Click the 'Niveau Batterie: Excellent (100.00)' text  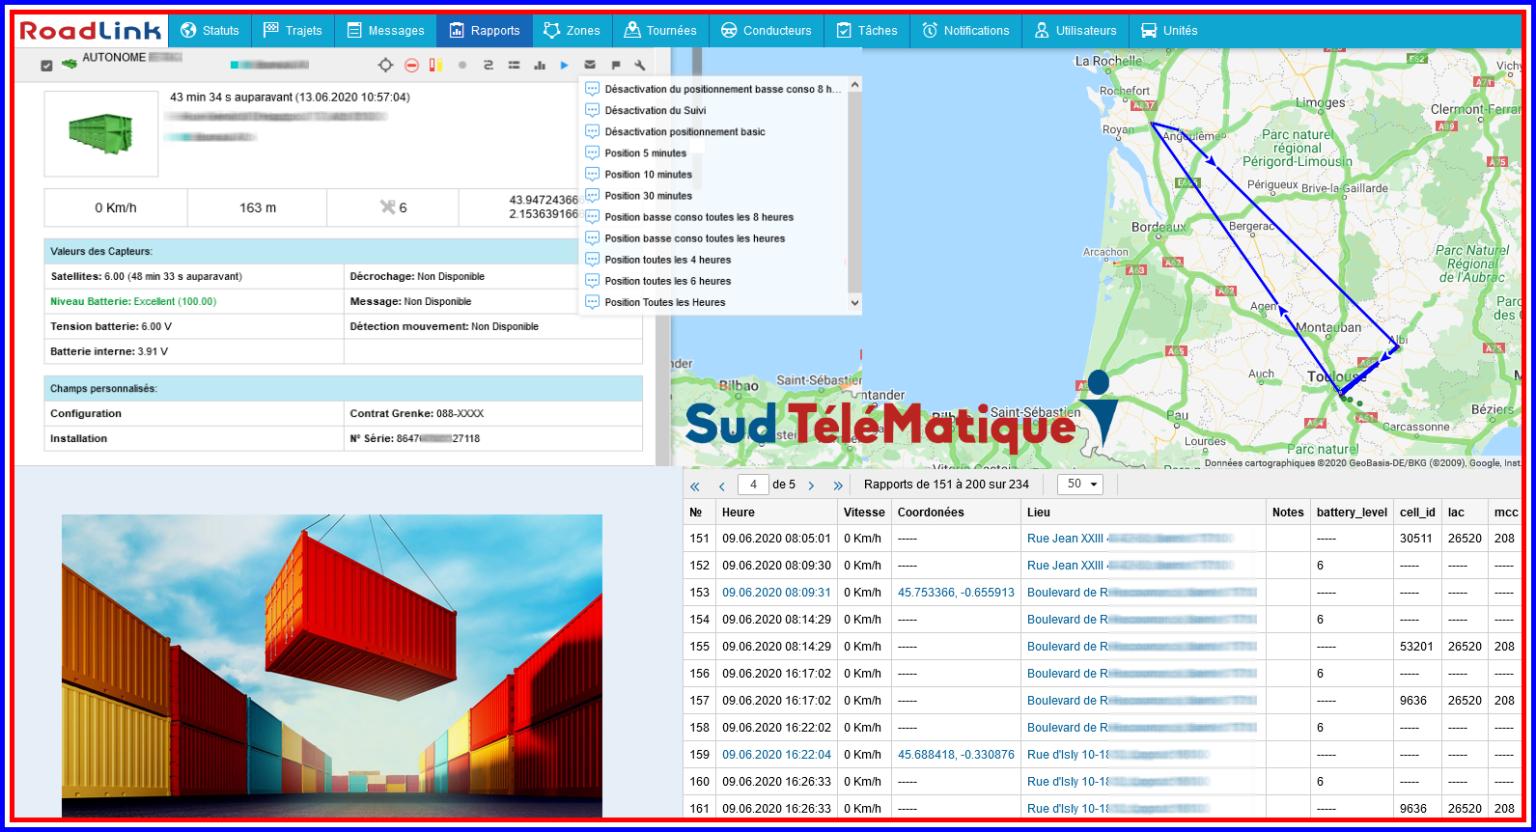(133, 301)
